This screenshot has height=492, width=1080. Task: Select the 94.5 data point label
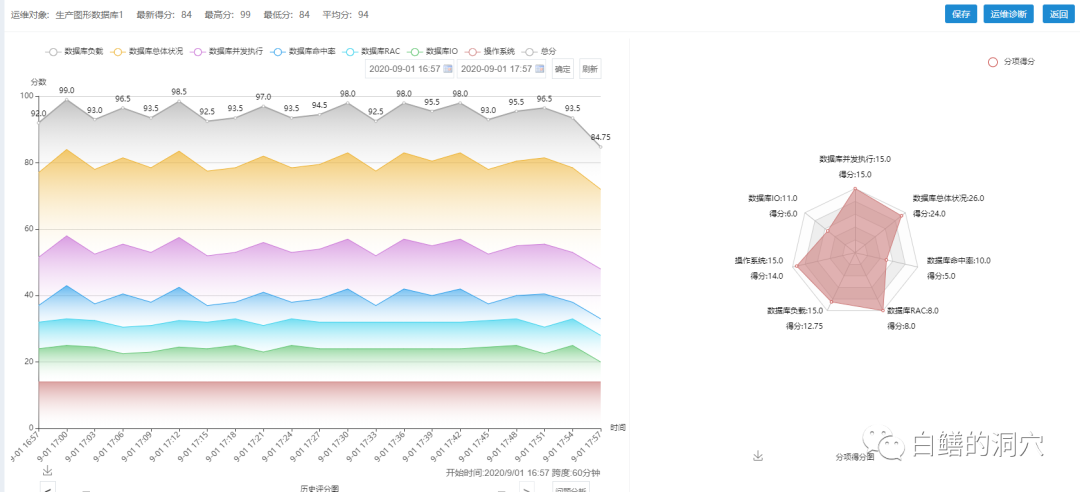(320, 105)
